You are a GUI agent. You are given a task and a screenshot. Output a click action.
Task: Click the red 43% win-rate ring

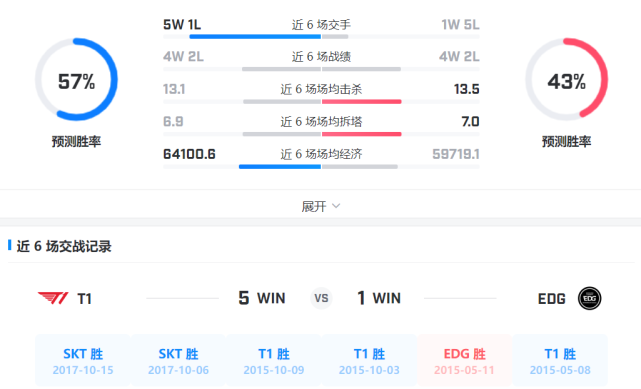[x=567, y=79]
